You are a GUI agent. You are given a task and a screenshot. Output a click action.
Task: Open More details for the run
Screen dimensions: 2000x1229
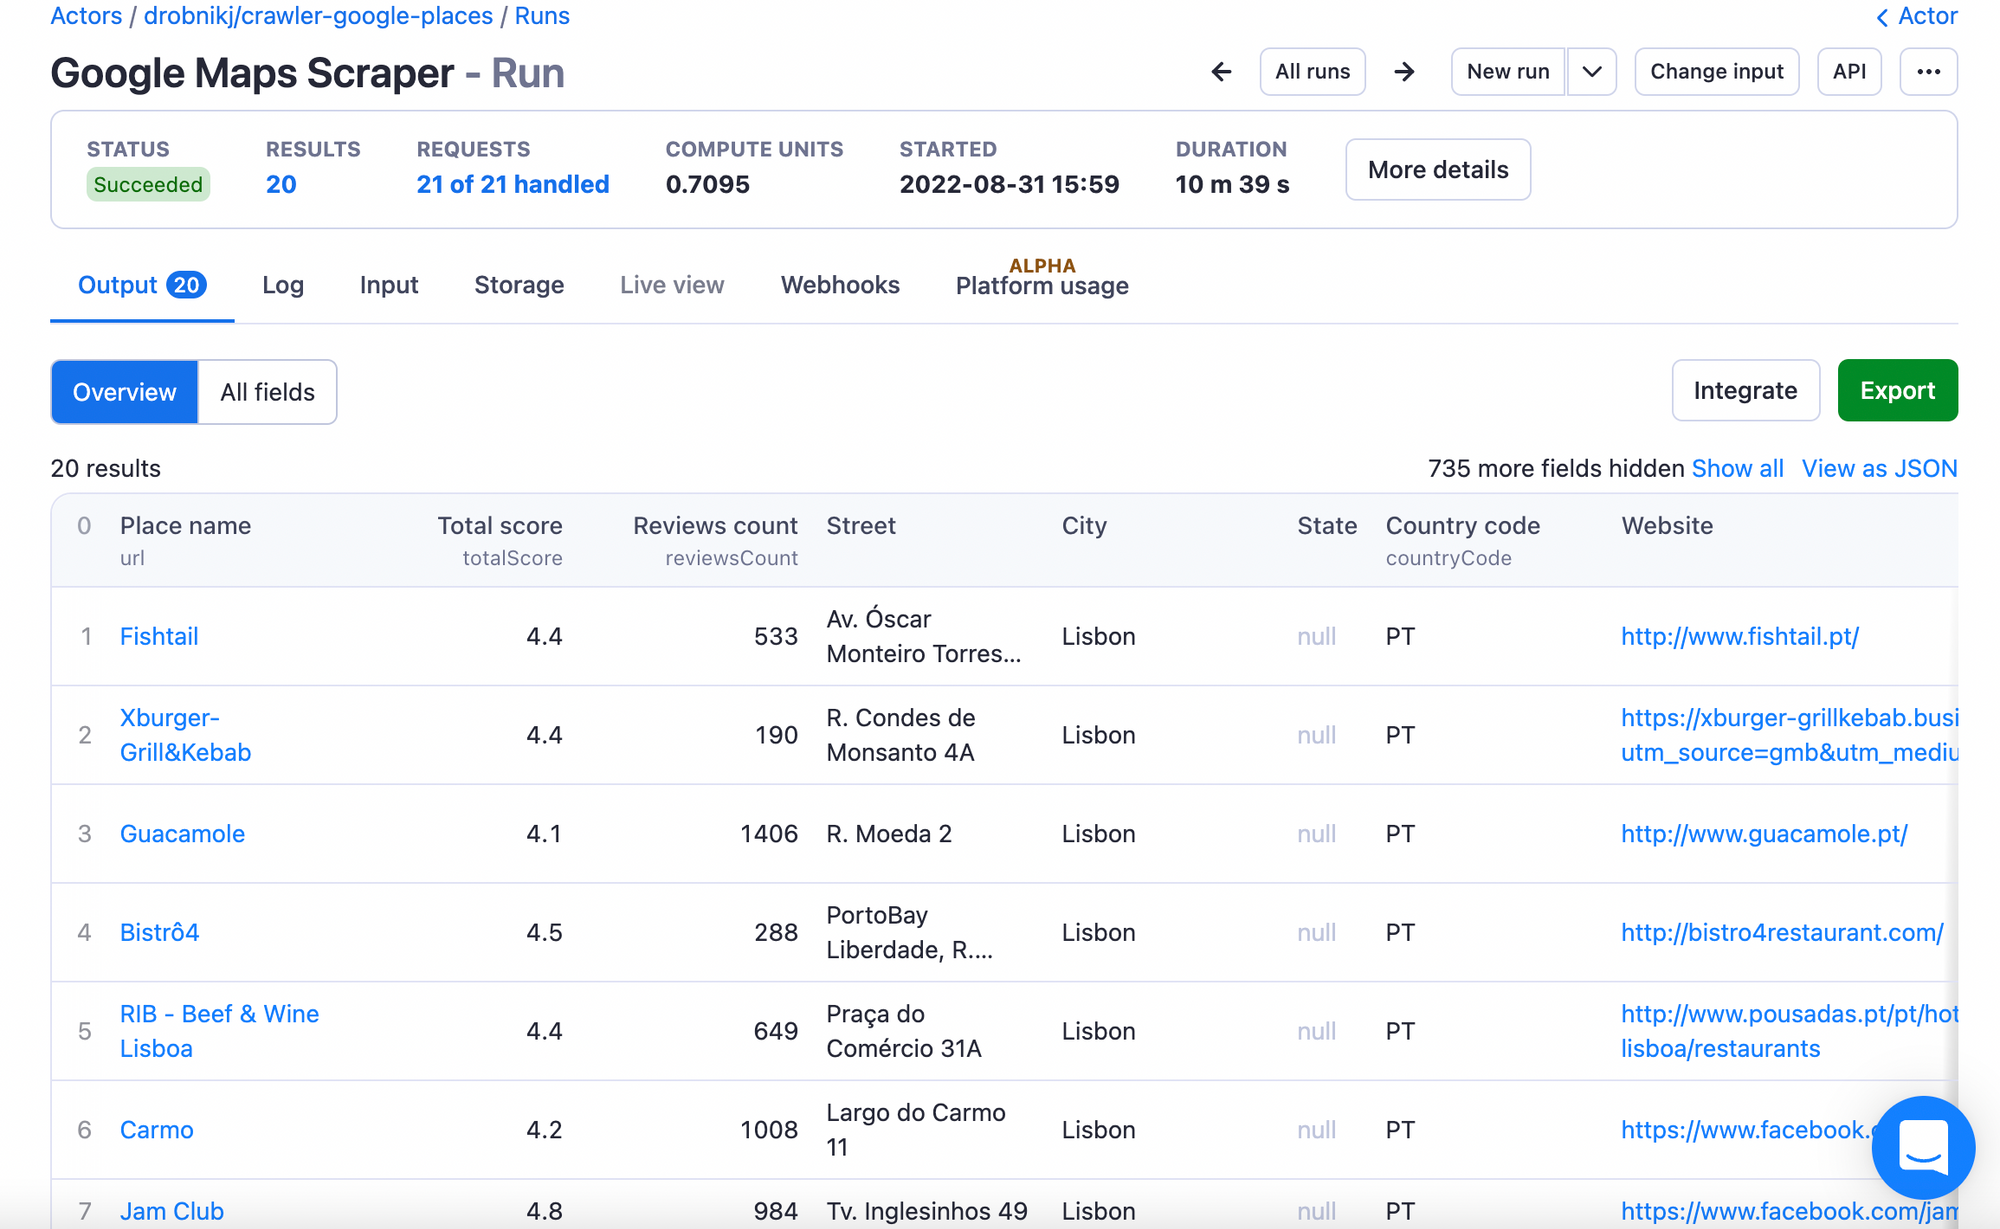pyautogui.click(x=1437, y=170)
